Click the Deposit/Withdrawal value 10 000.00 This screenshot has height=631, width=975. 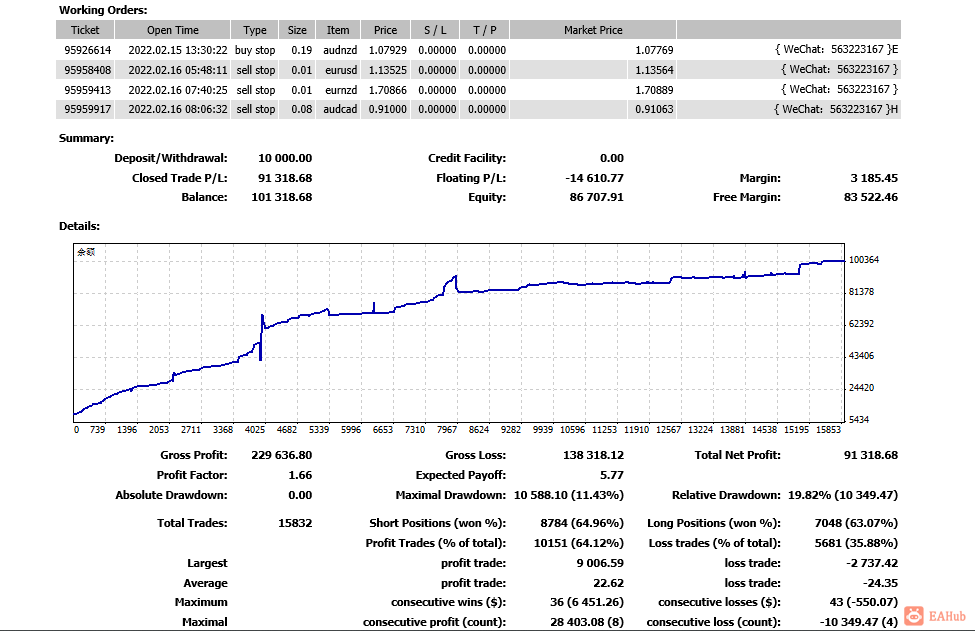pyautogui.click(x=285, y=158)
